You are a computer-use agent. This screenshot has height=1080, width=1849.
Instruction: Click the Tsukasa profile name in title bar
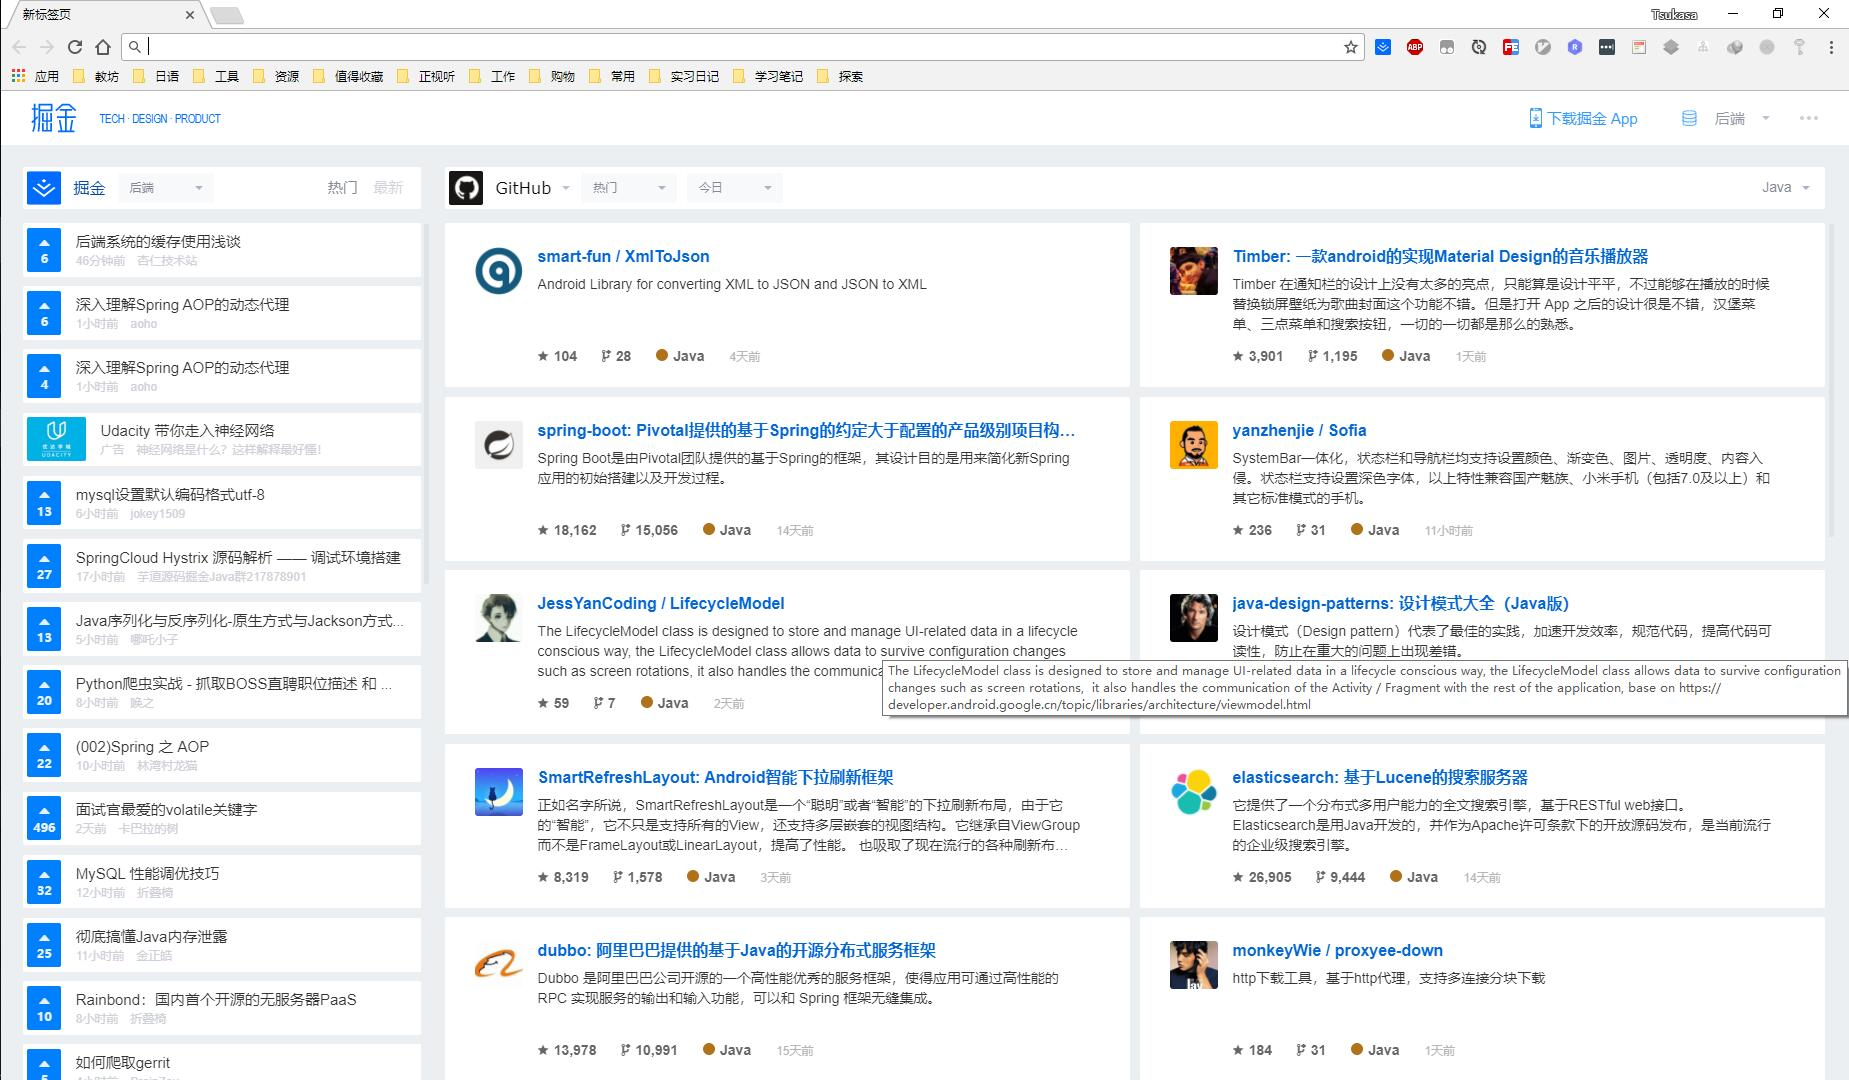click(1674, 14)
